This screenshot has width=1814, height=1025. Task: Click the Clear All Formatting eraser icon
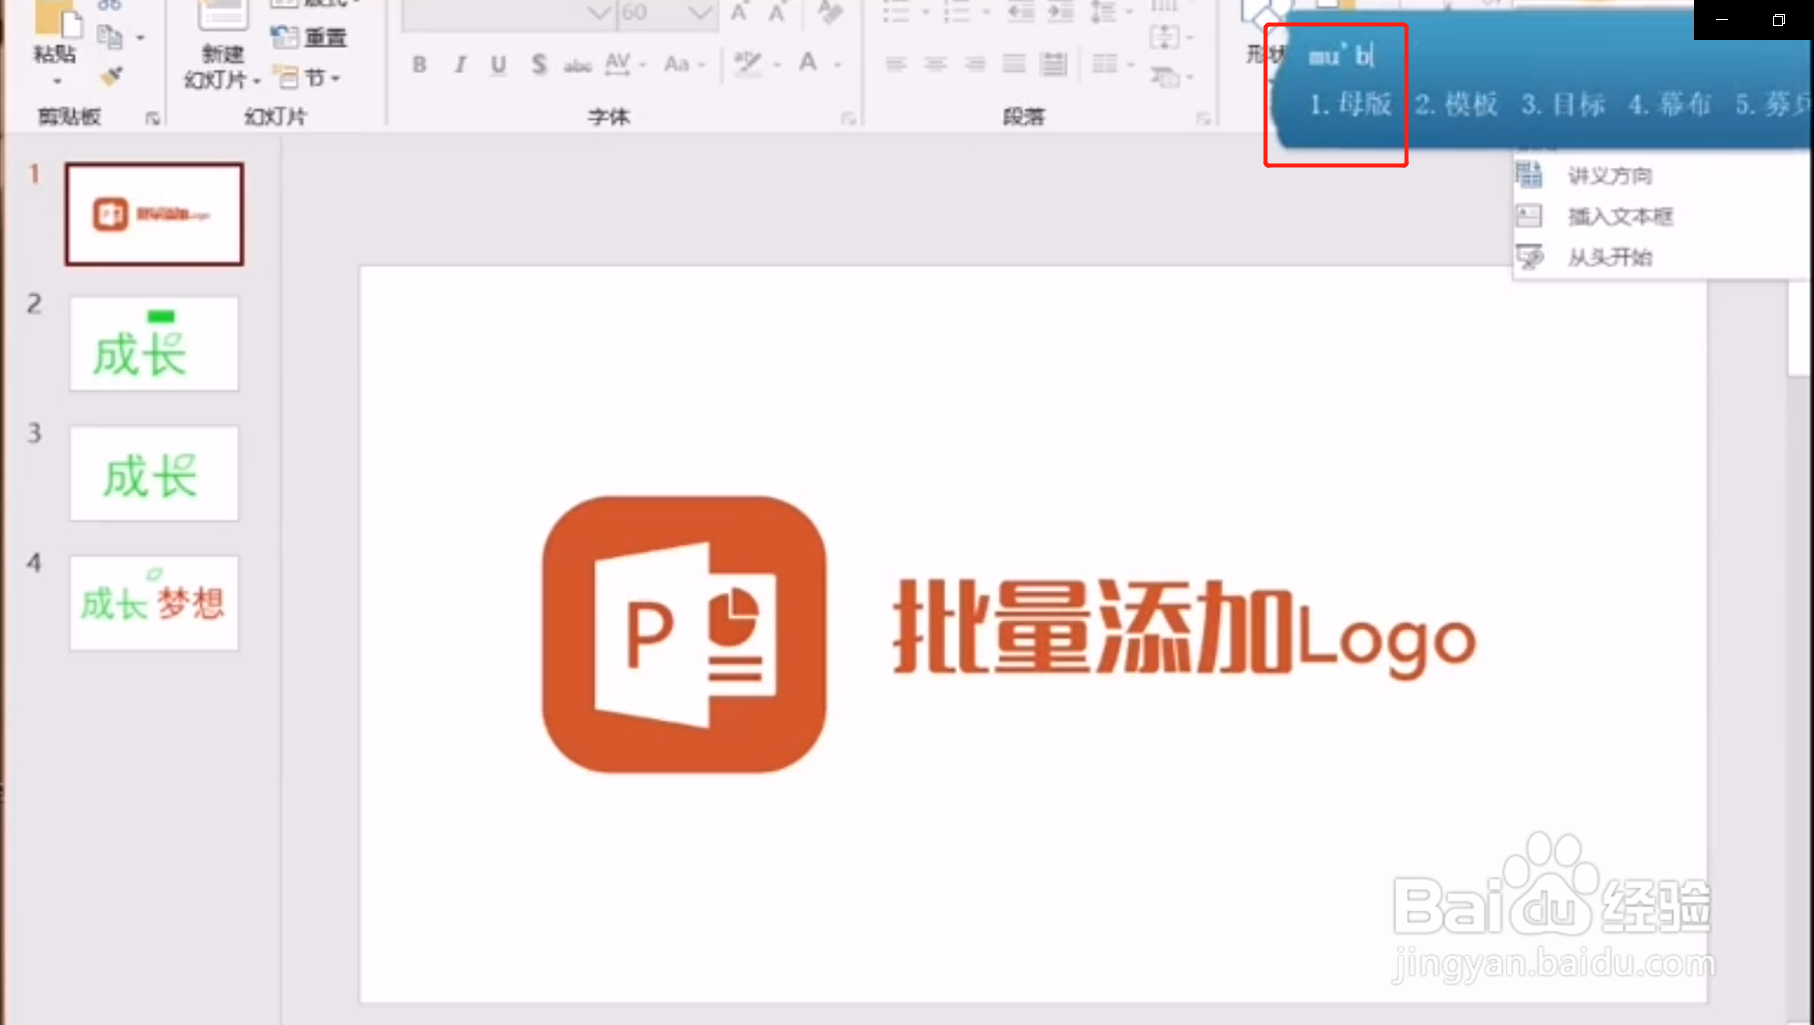(830, 14)
